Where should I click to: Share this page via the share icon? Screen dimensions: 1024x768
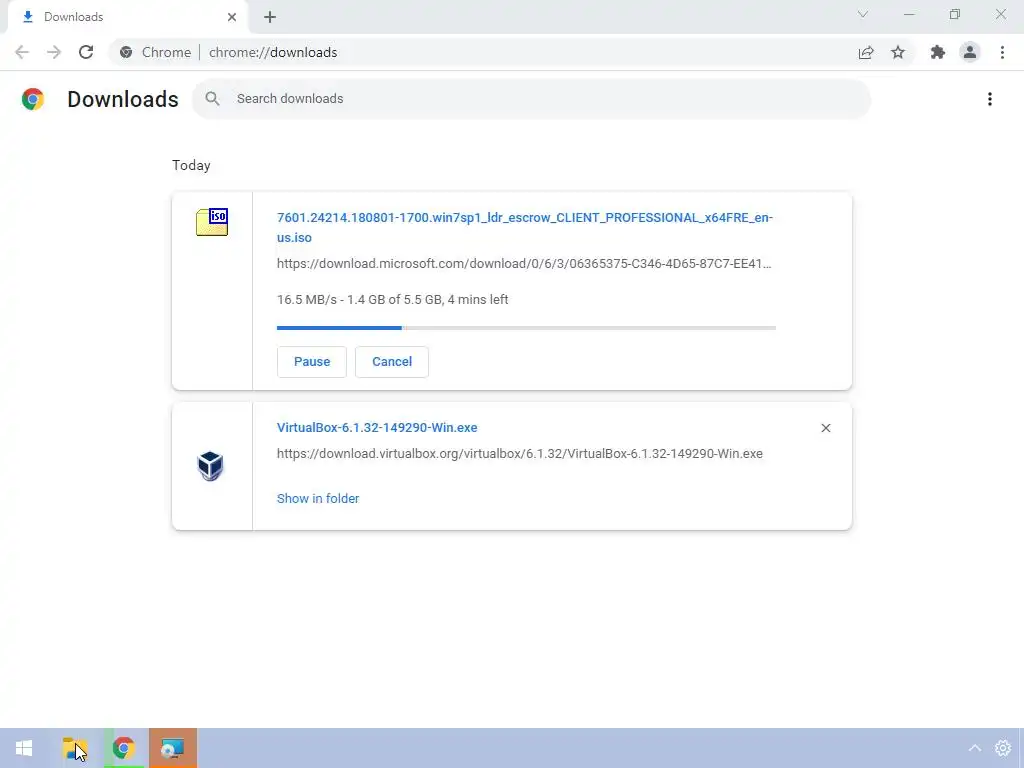(866, 52)
